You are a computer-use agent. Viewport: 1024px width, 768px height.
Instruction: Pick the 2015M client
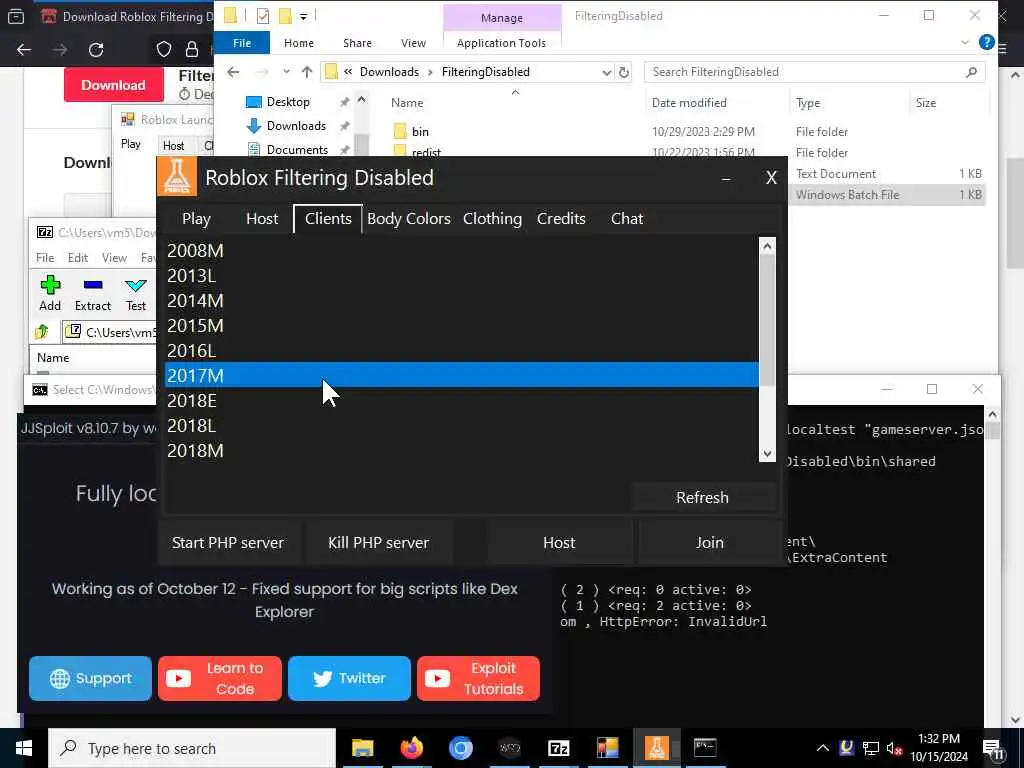click(x=461, y=325)
